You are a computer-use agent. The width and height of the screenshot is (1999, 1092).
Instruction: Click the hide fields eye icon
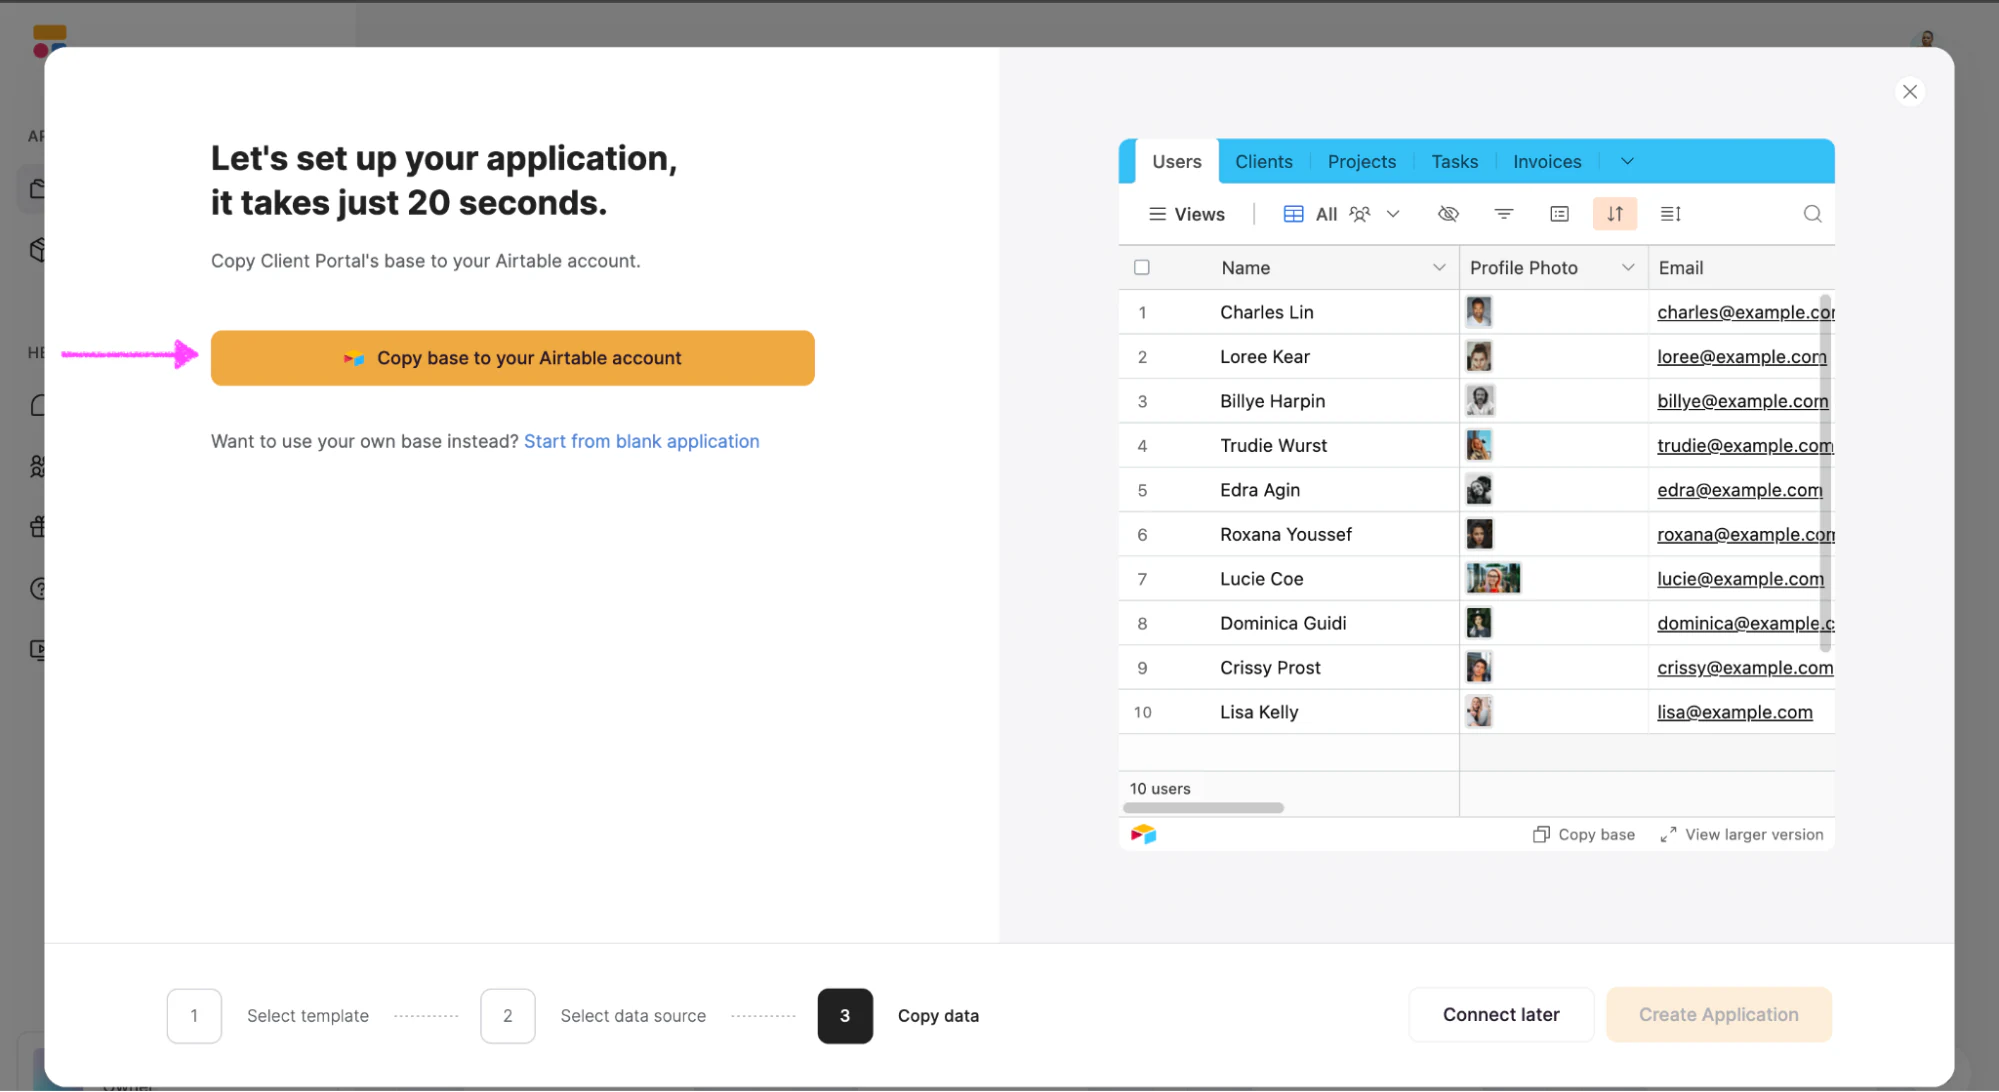click(x=1448, y=214)
